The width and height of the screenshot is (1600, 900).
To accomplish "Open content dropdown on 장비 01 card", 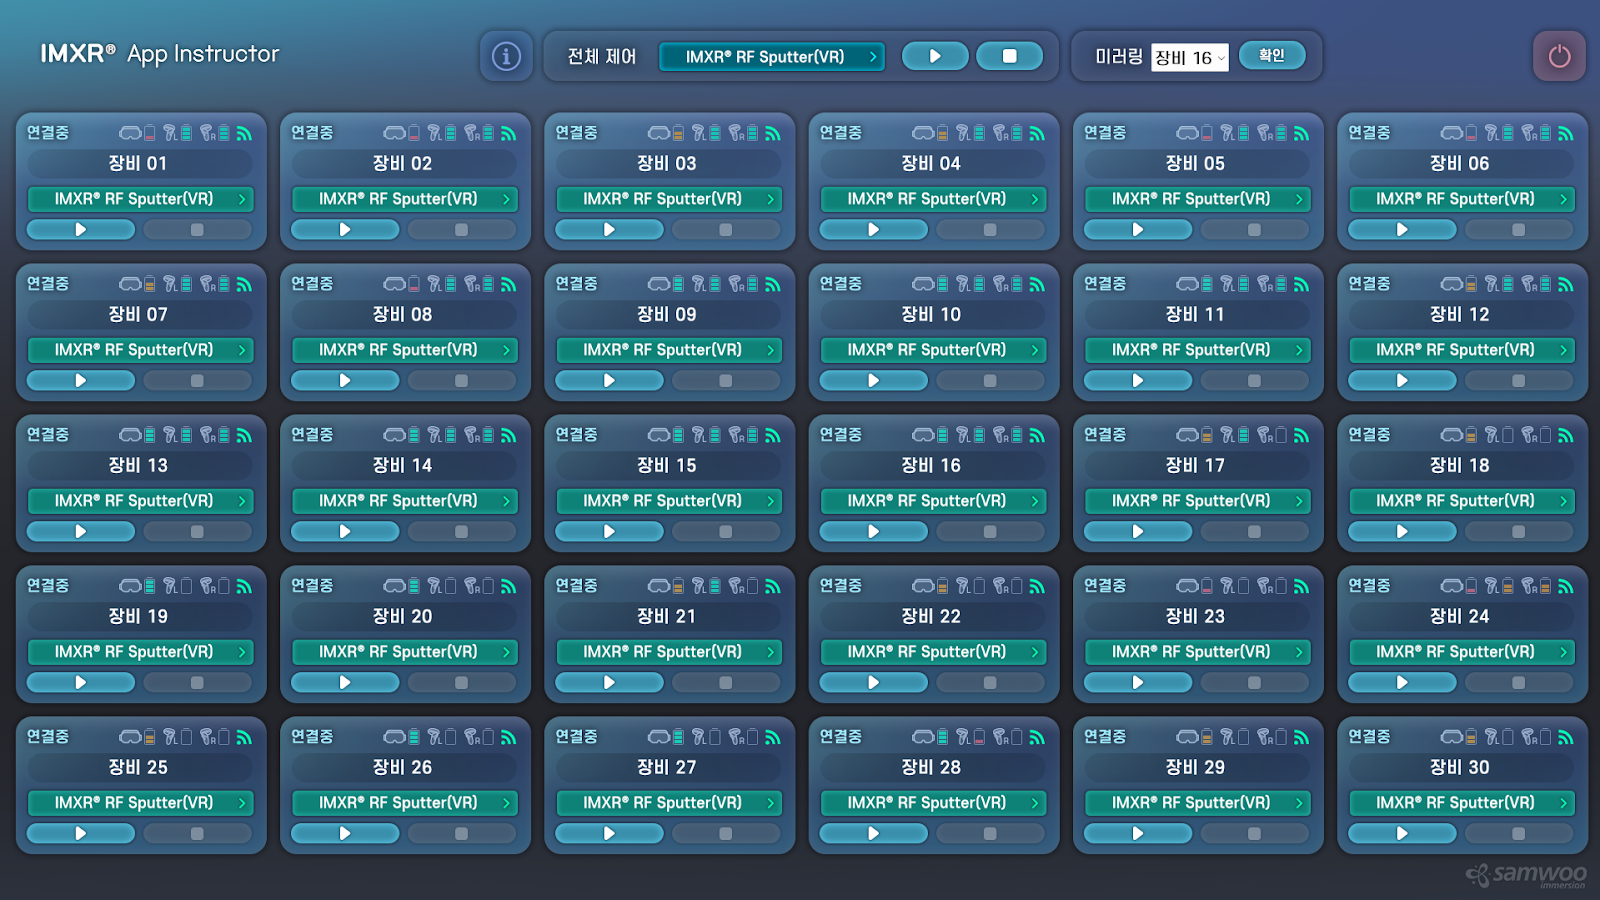I will point(140,199).
